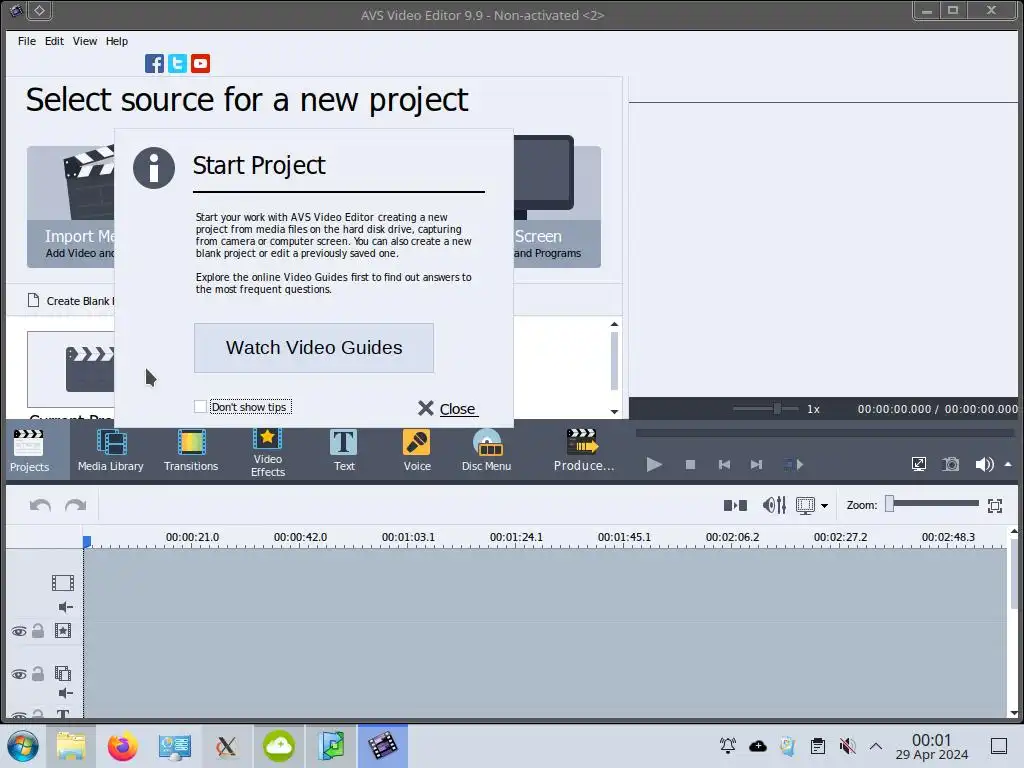Open the Disc Menu panel
This screenshot has width=1024, height=768.
coord(487,451)
